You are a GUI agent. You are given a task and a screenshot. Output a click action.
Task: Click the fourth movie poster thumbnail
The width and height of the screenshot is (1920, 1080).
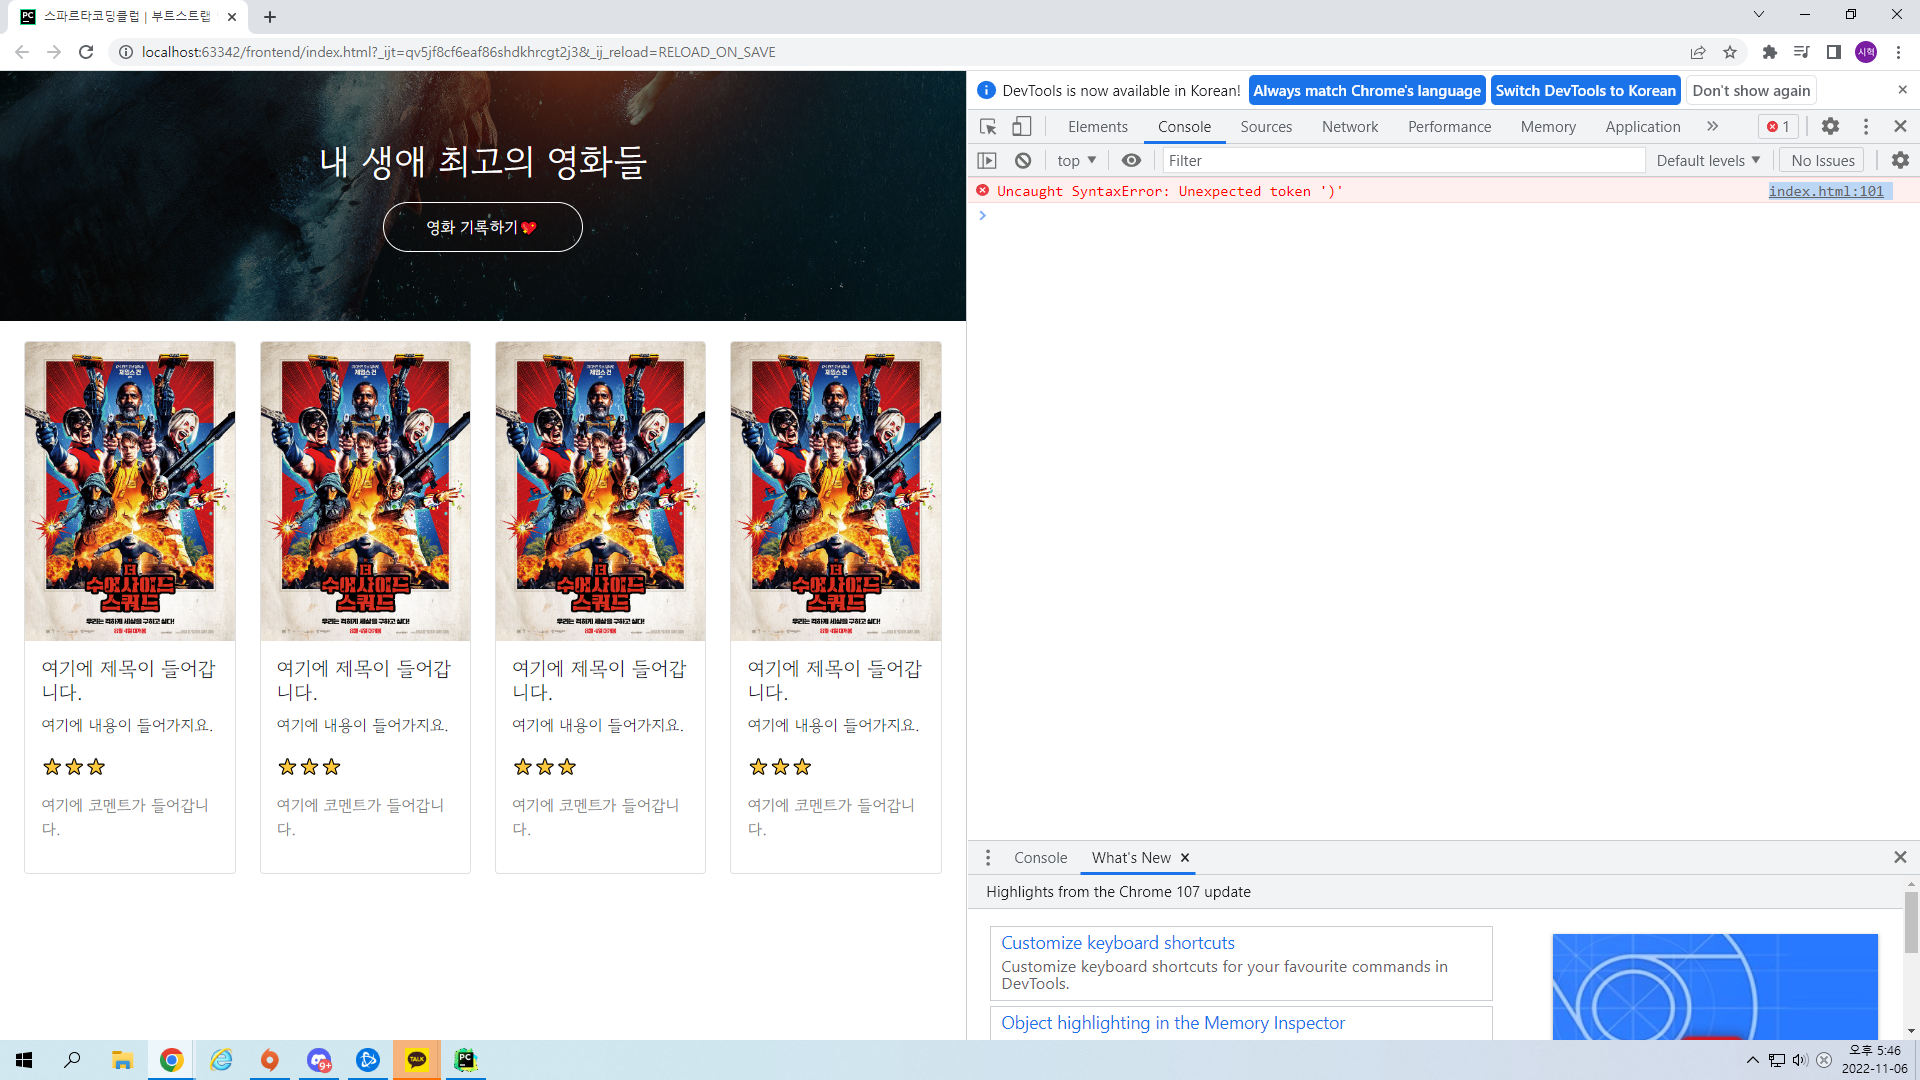836,491
